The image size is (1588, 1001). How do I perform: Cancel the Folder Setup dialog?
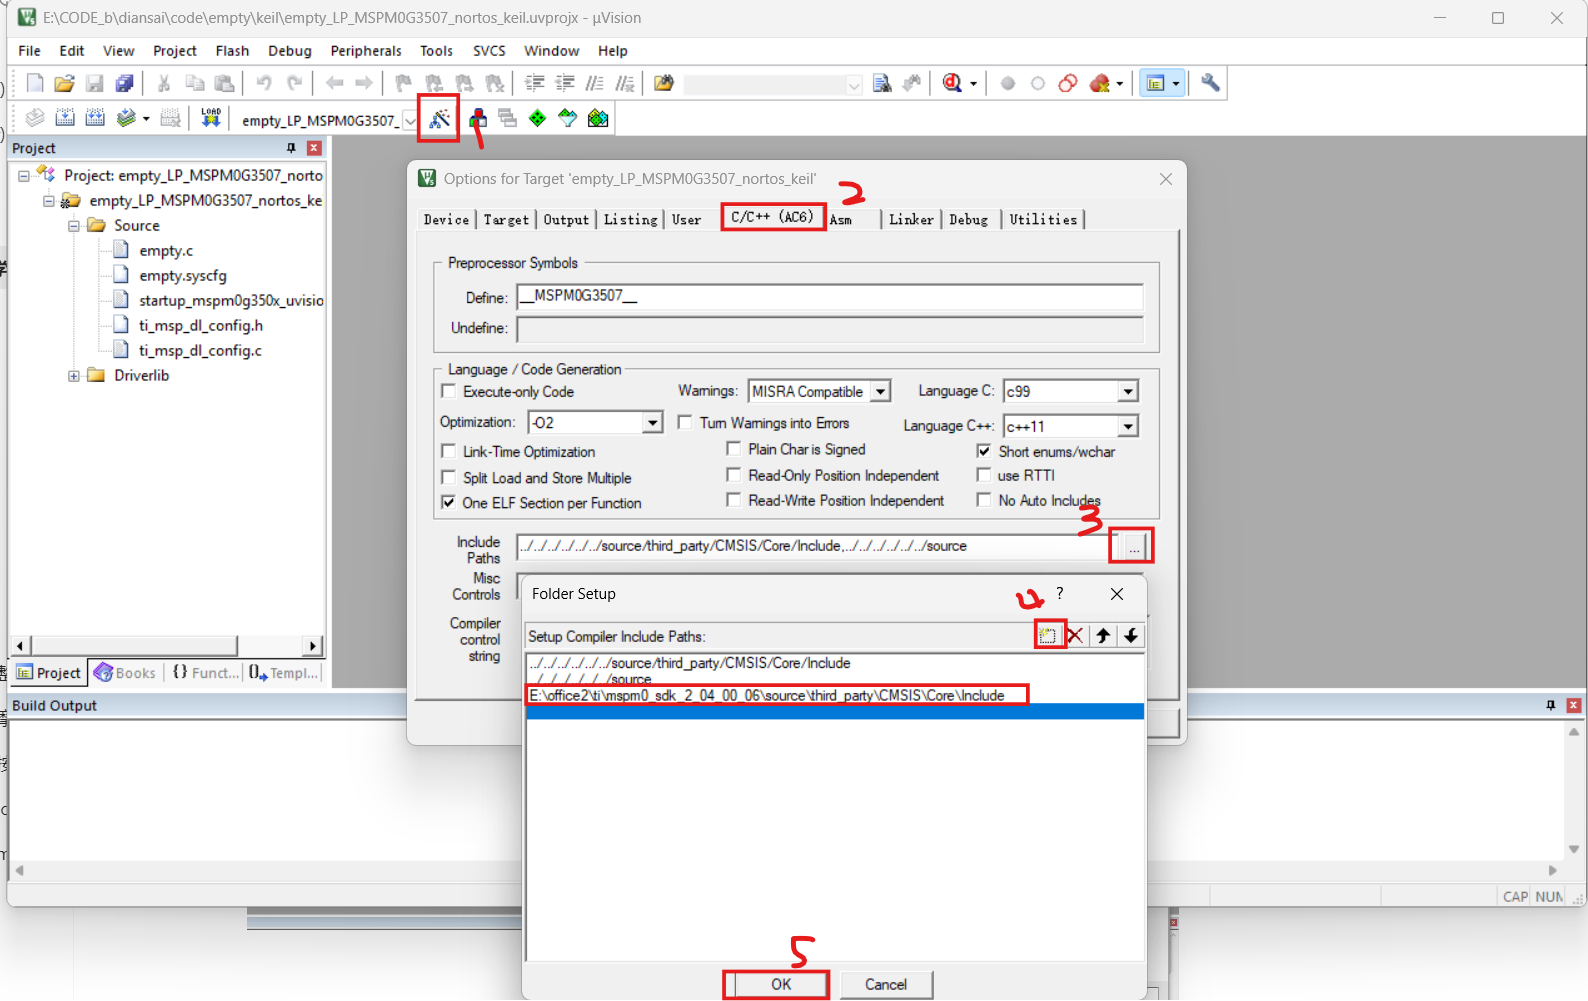[886, 985]
